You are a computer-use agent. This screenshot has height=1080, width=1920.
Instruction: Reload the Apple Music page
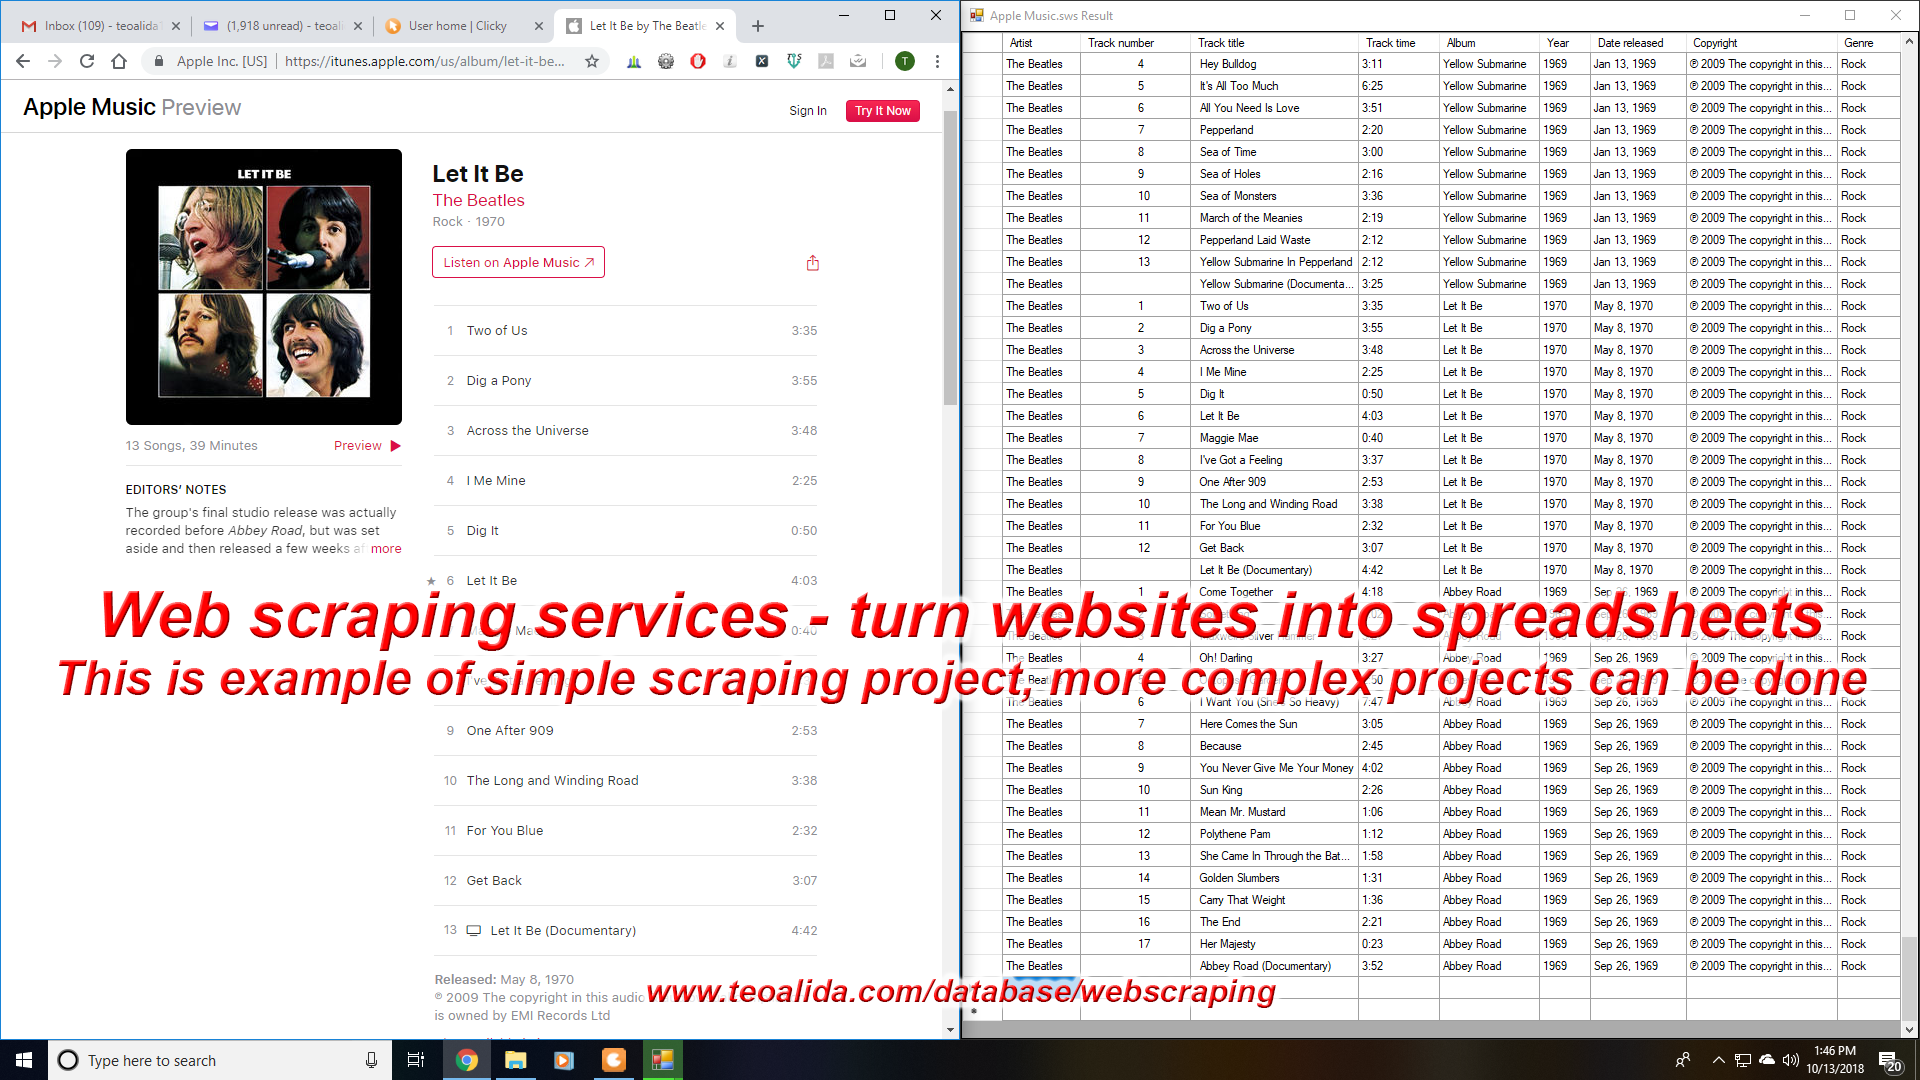point(87,61)
